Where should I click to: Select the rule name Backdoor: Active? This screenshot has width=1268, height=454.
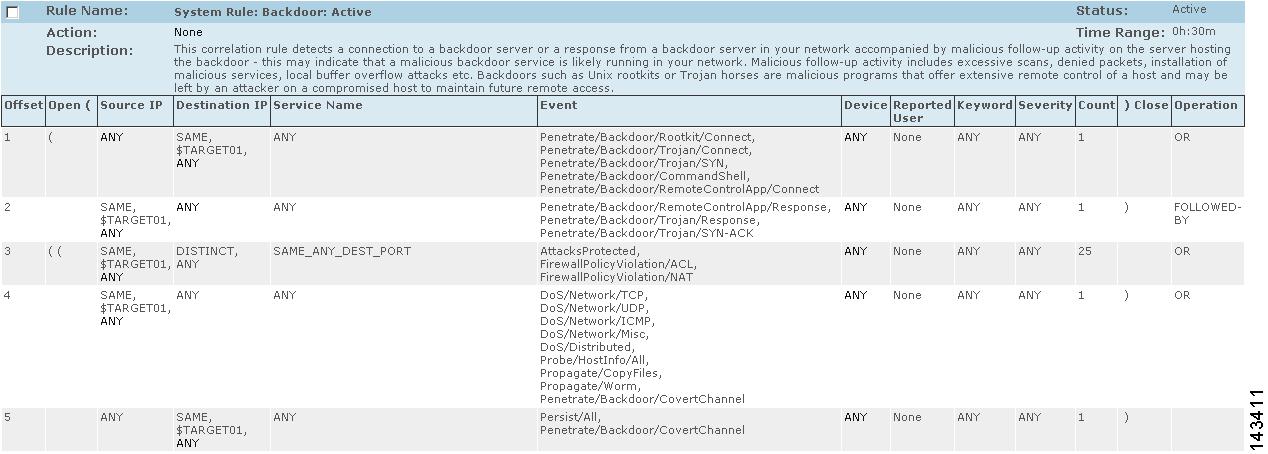tap(272, 13)
